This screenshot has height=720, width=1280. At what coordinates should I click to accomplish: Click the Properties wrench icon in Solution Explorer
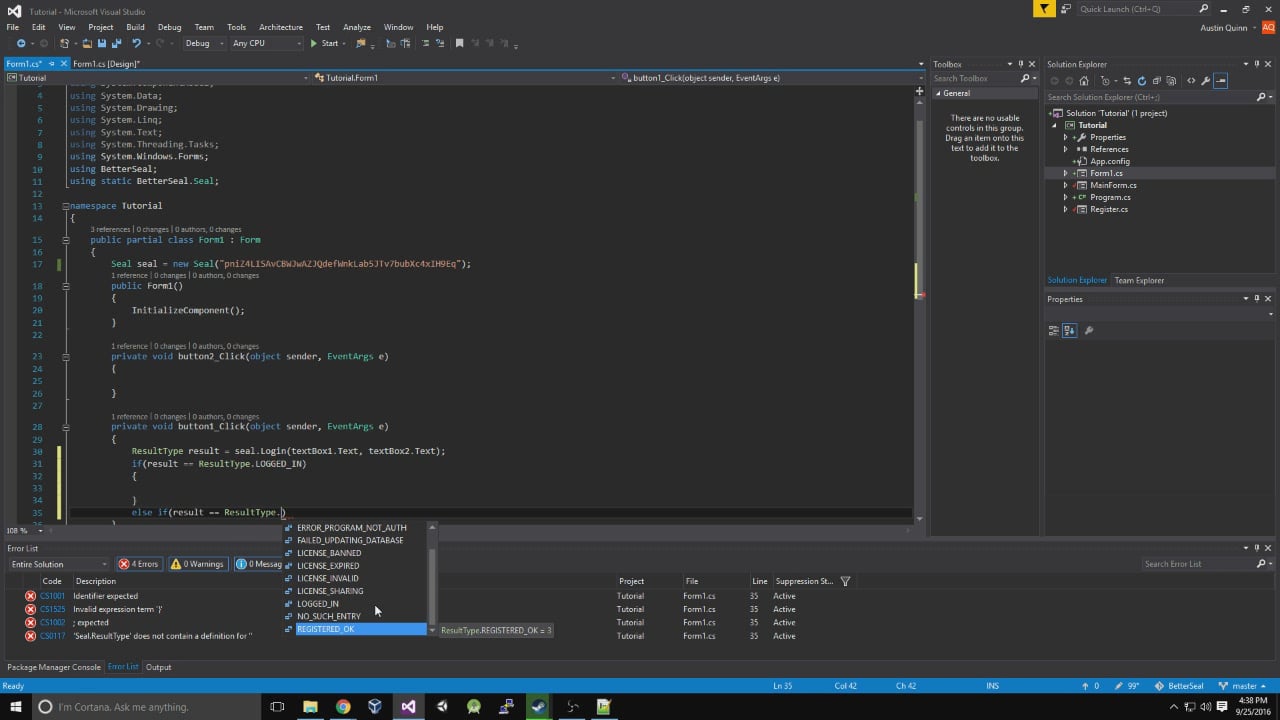click(x=1205, y=81)
